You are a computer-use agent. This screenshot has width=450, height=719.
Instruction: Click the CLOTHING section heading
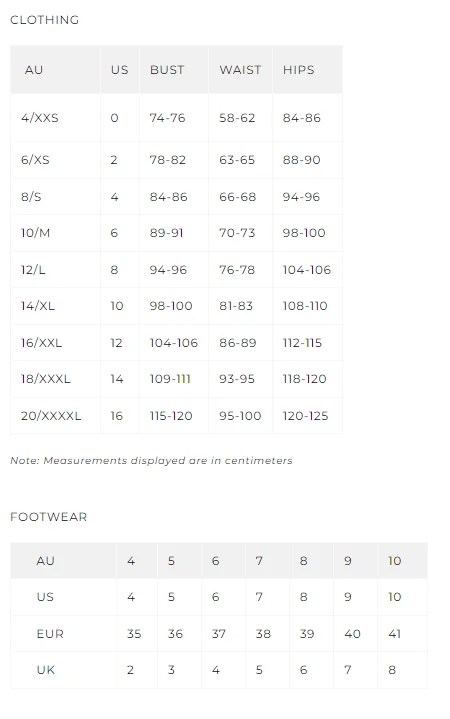coord(44,20)
